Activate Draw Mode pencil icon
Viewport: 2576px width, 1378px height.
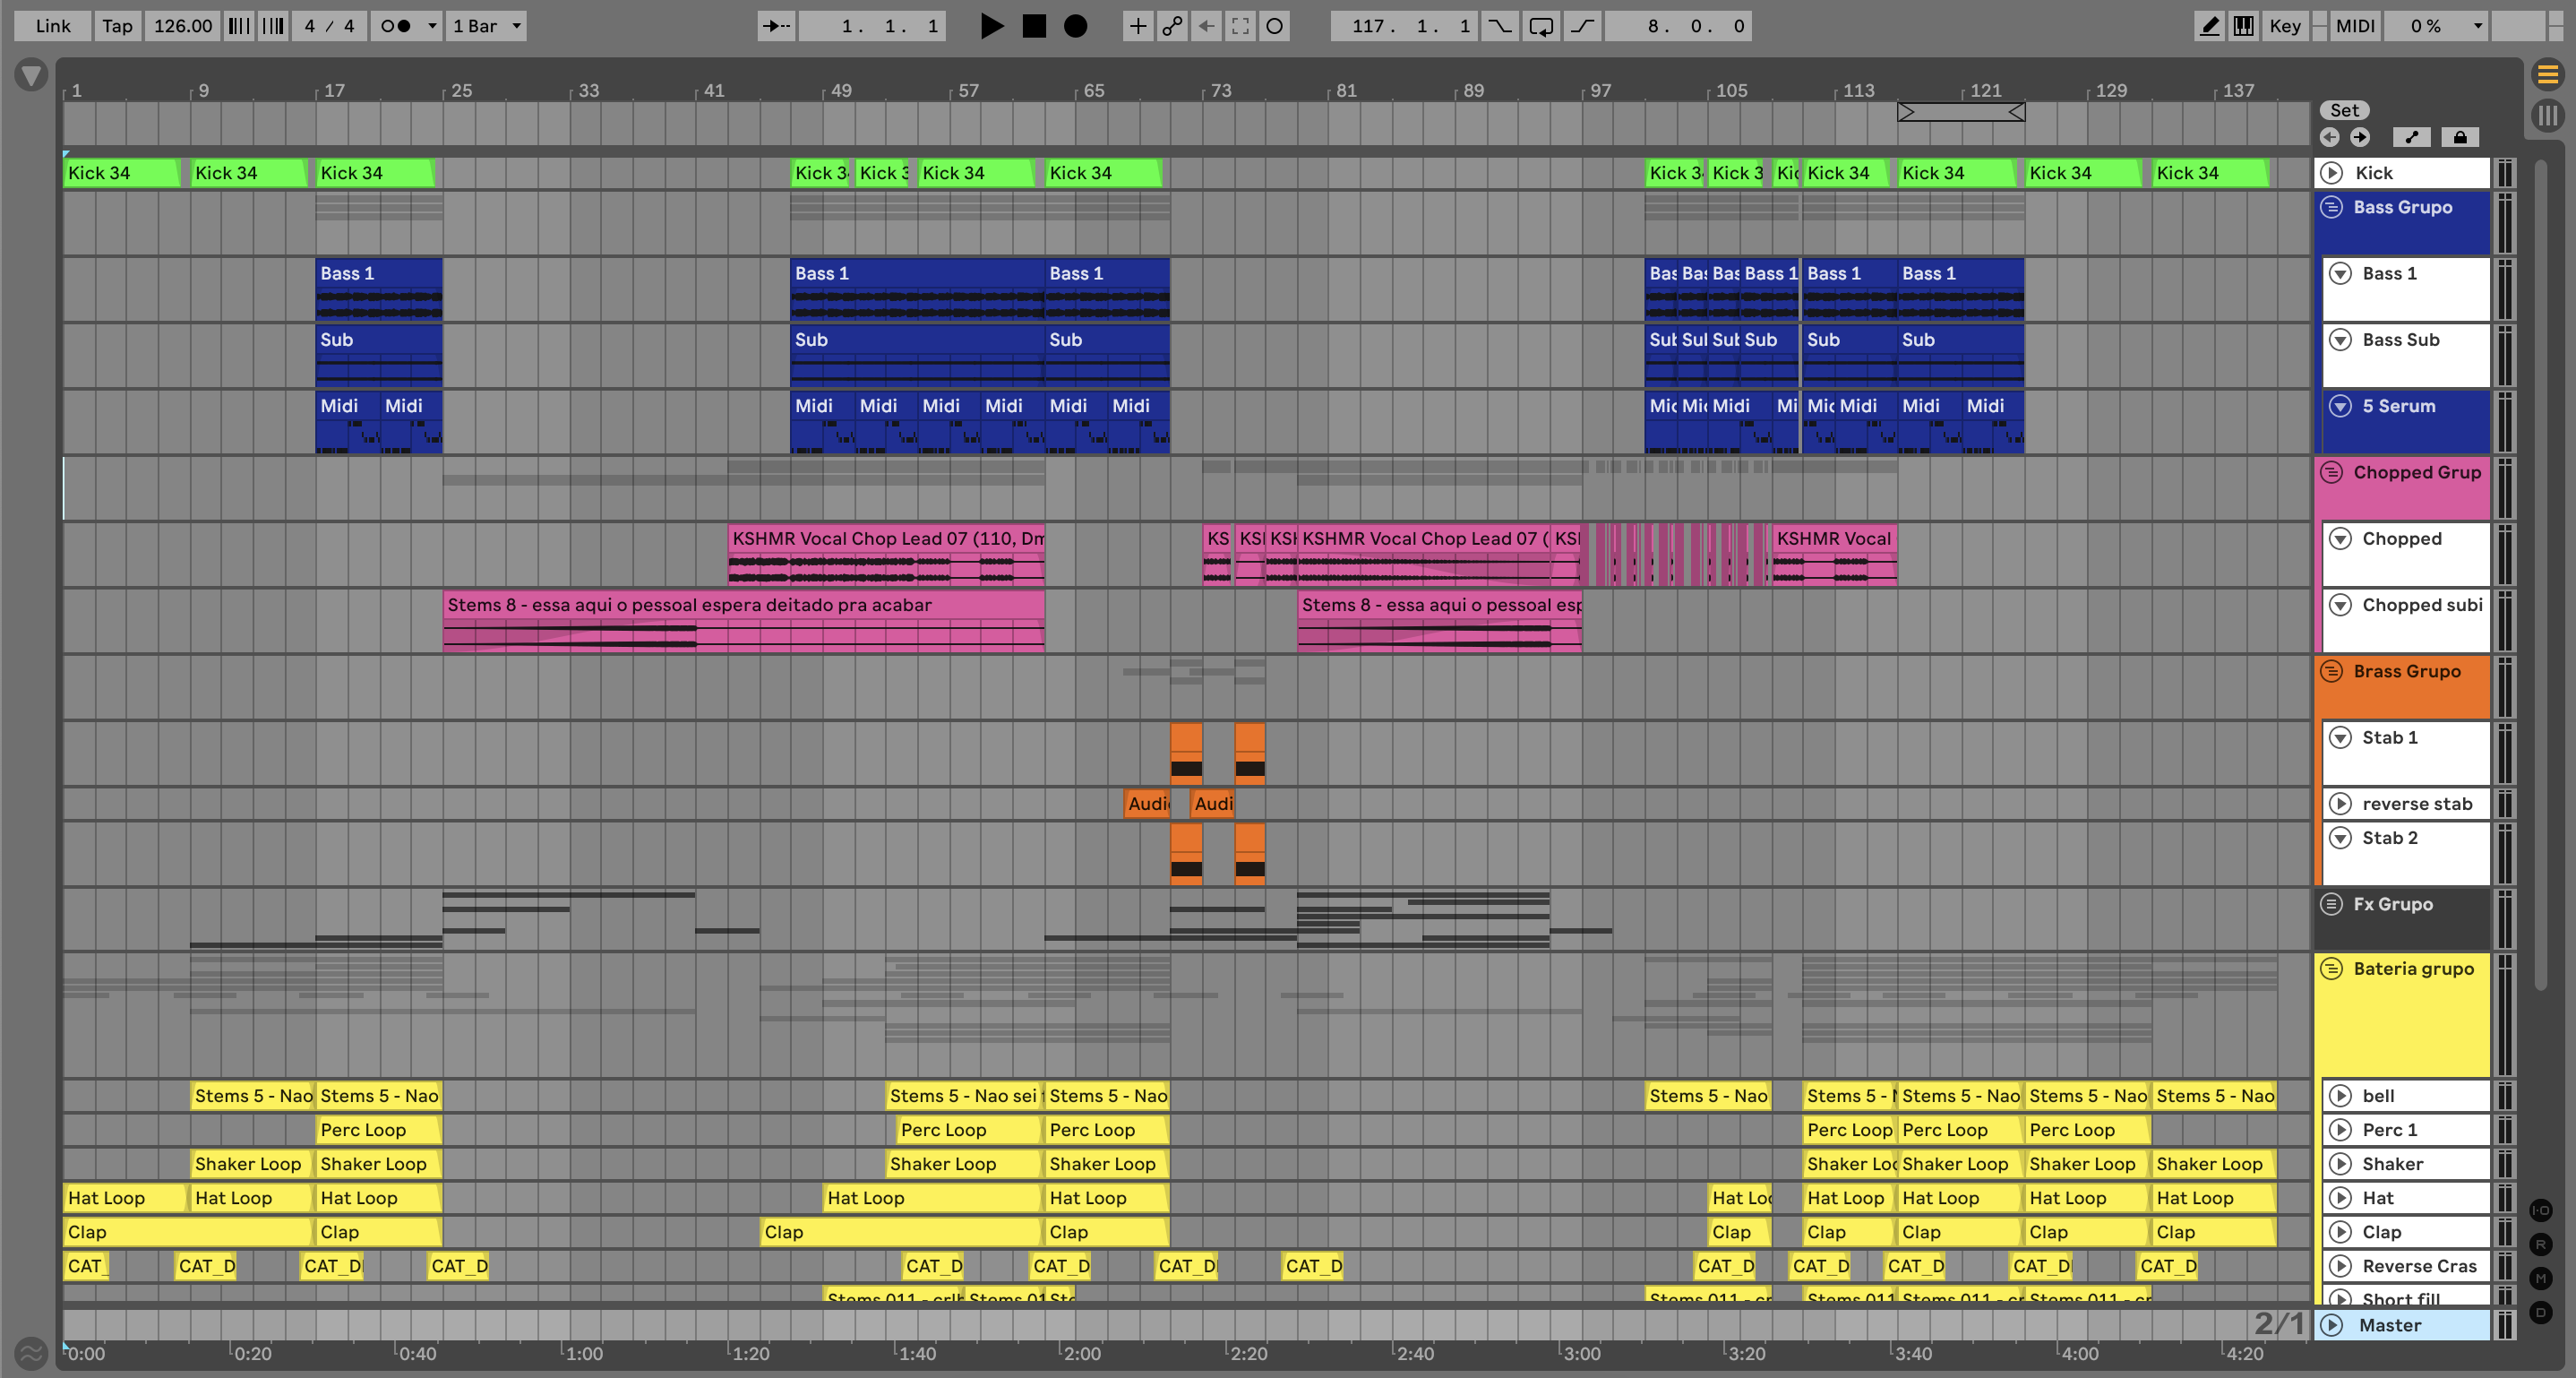coord(2209,26)
